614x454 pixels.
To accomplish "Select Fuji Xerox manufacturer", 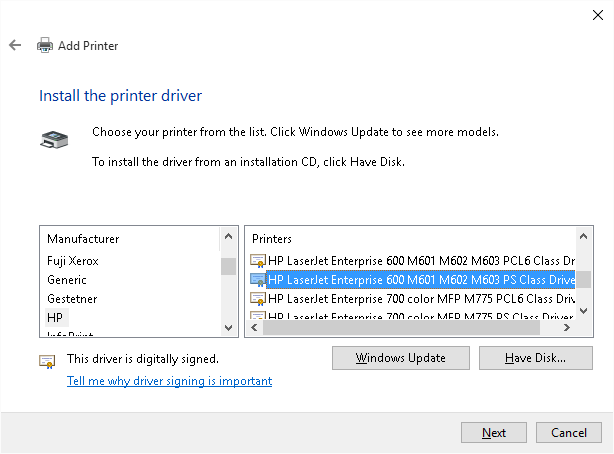I will pyautogui.click(x=73, y=261).
